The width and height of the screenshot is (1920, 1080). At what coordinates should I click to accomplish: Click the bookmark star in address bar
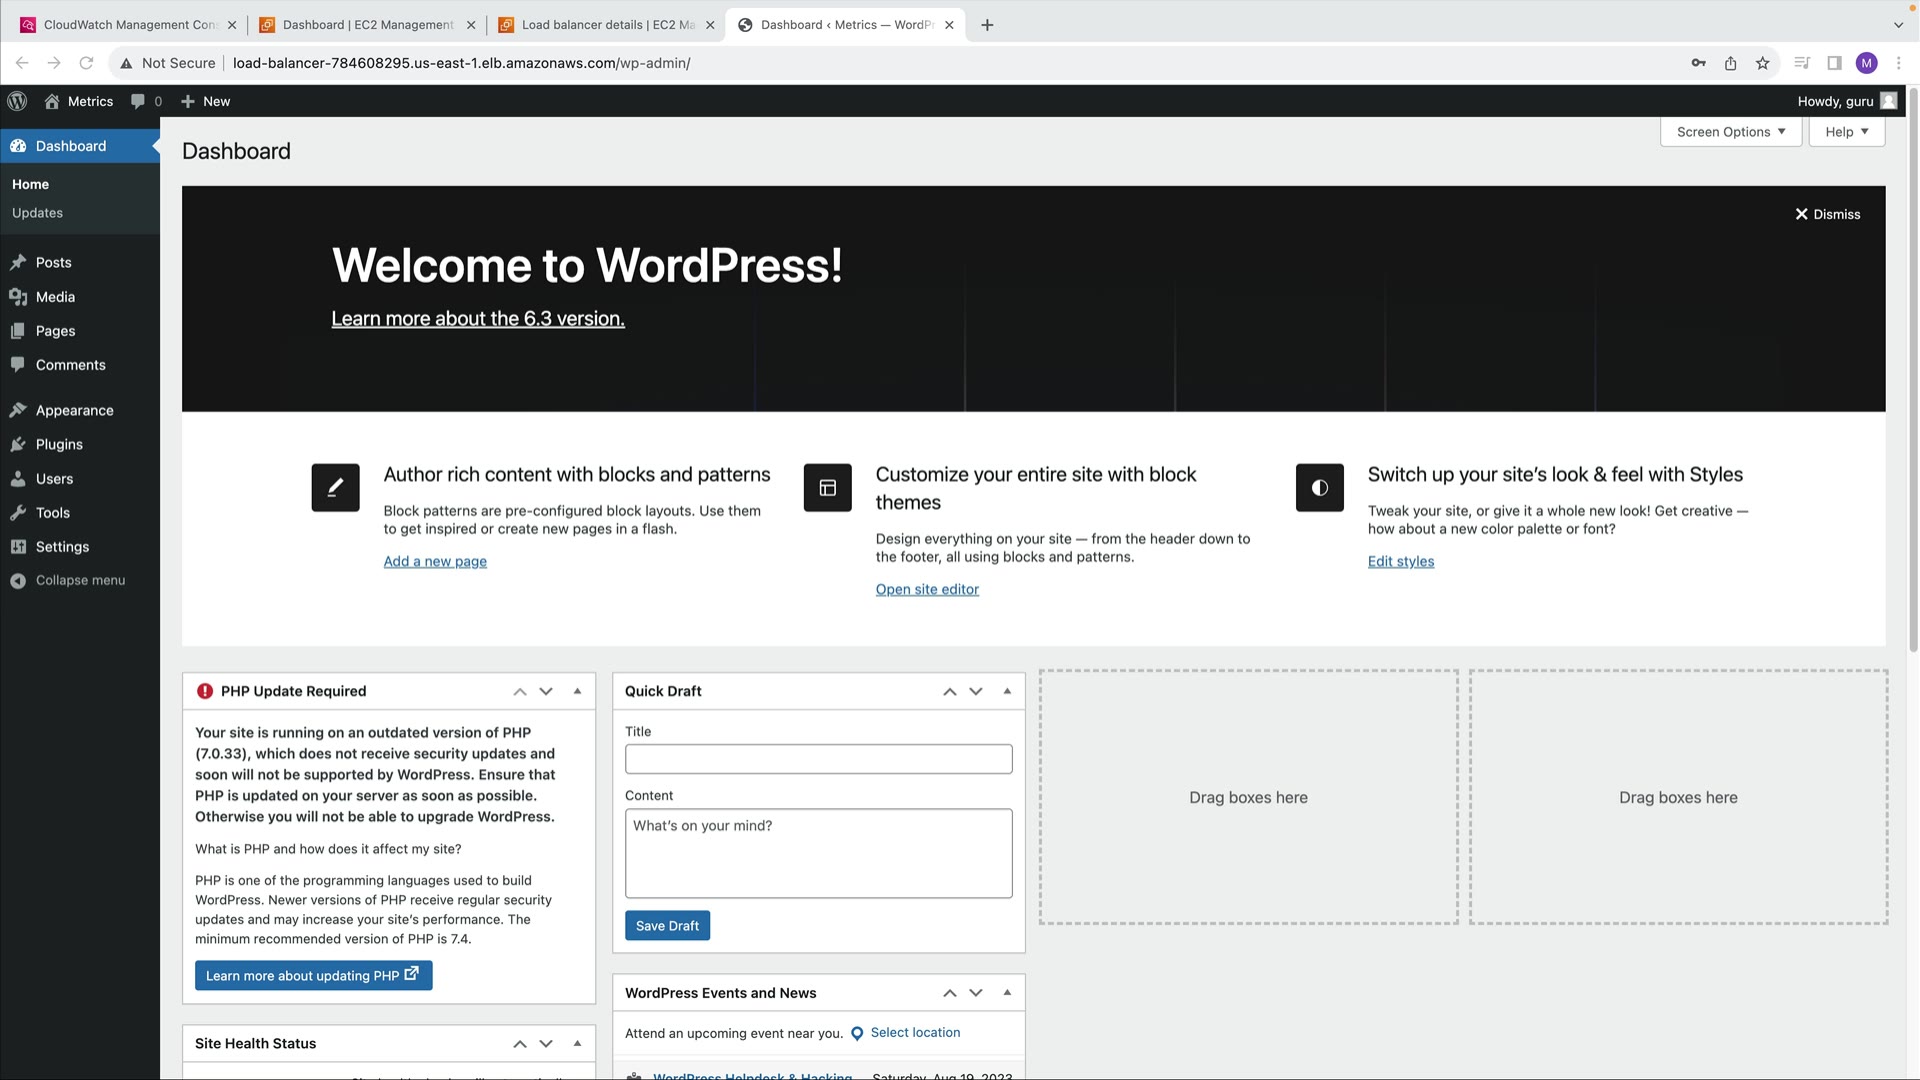pyautogui.click(x=1762, y=63)
